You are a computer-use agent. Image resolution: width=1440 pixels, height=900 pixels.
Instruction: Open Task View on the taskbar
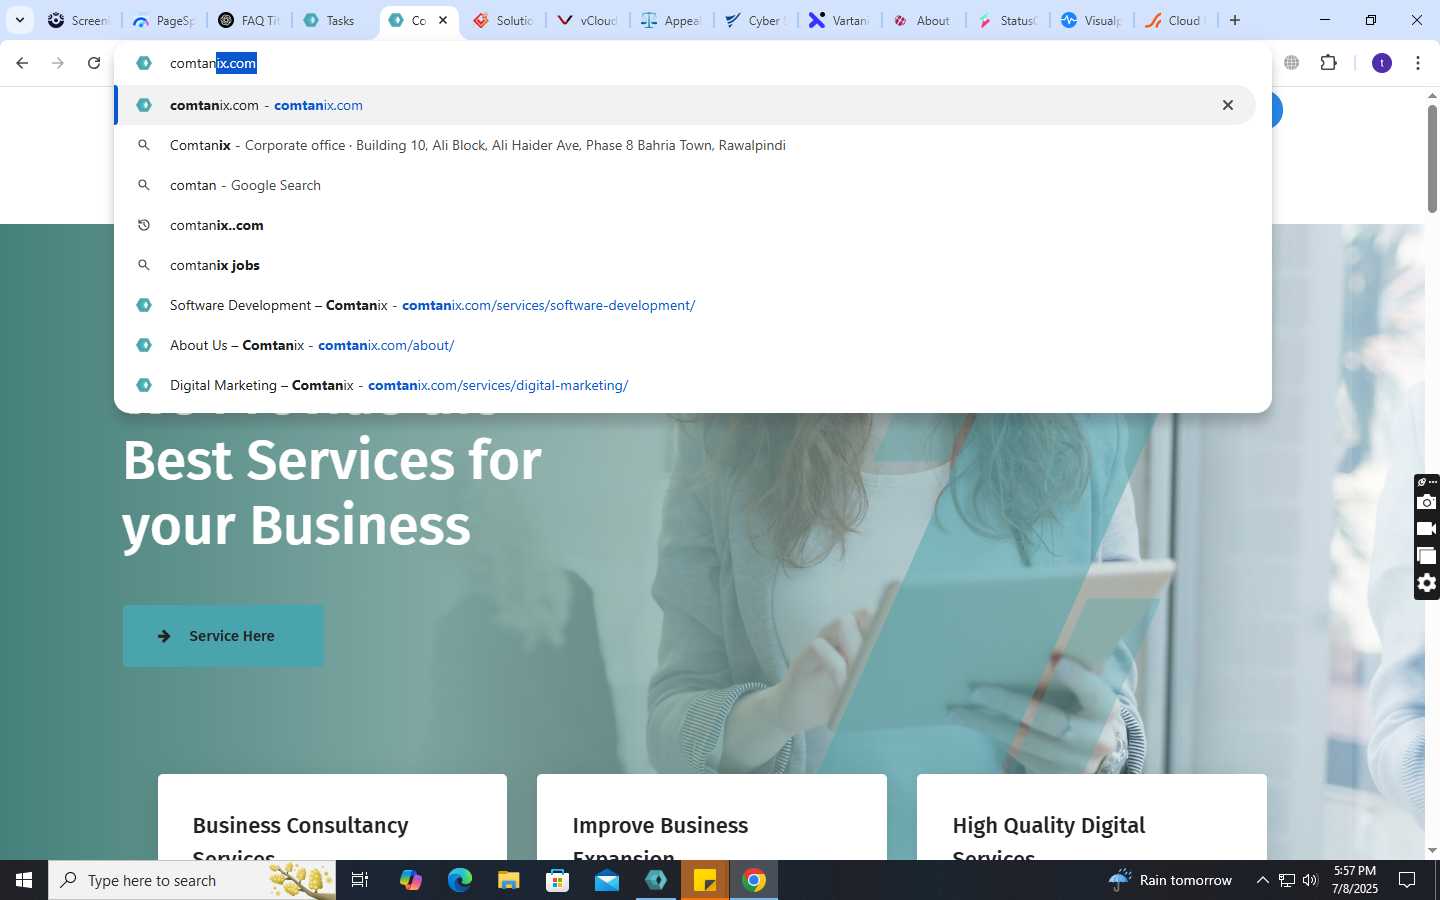coord(360,880)
